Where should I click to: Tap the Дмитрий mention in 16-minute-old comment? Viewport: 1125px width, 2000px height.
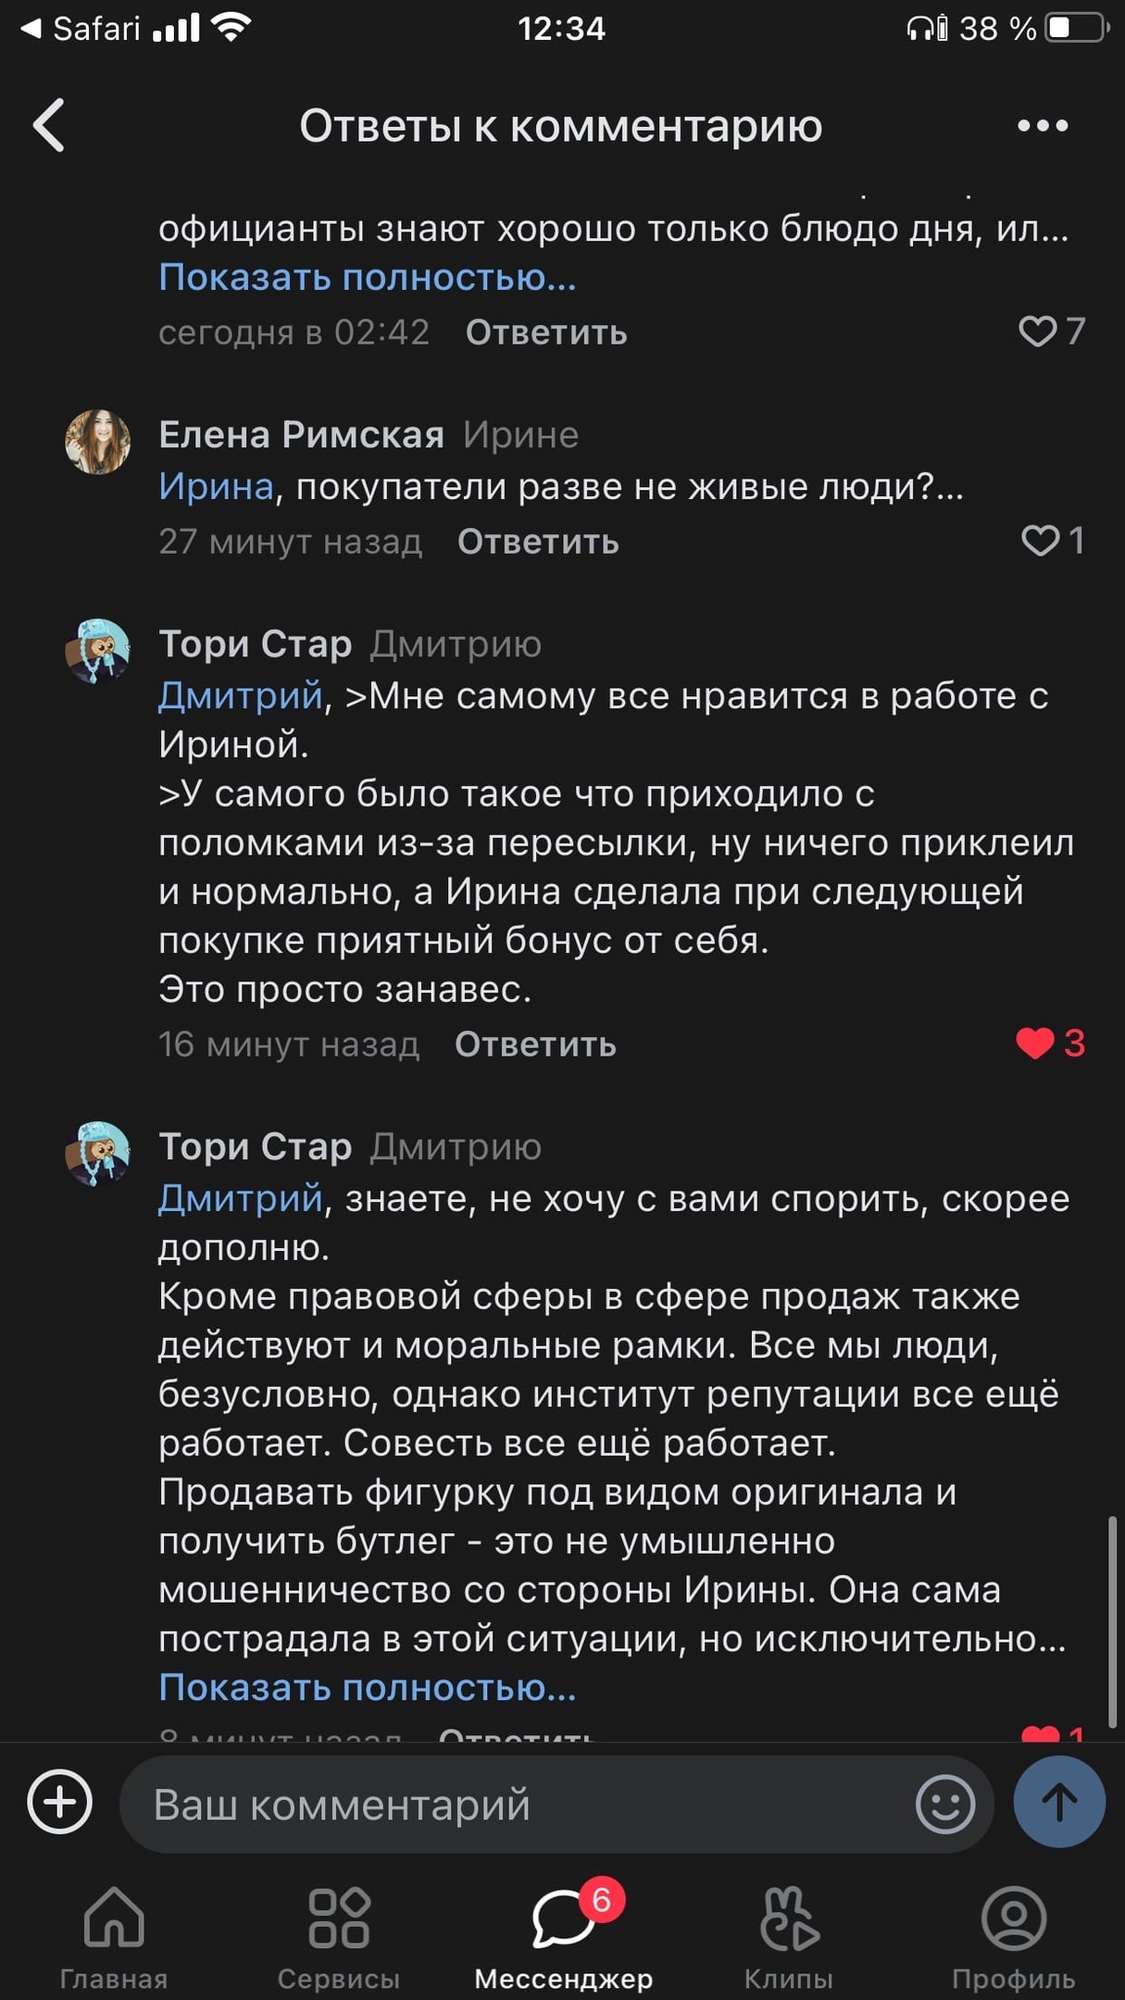tap(240, 695)
